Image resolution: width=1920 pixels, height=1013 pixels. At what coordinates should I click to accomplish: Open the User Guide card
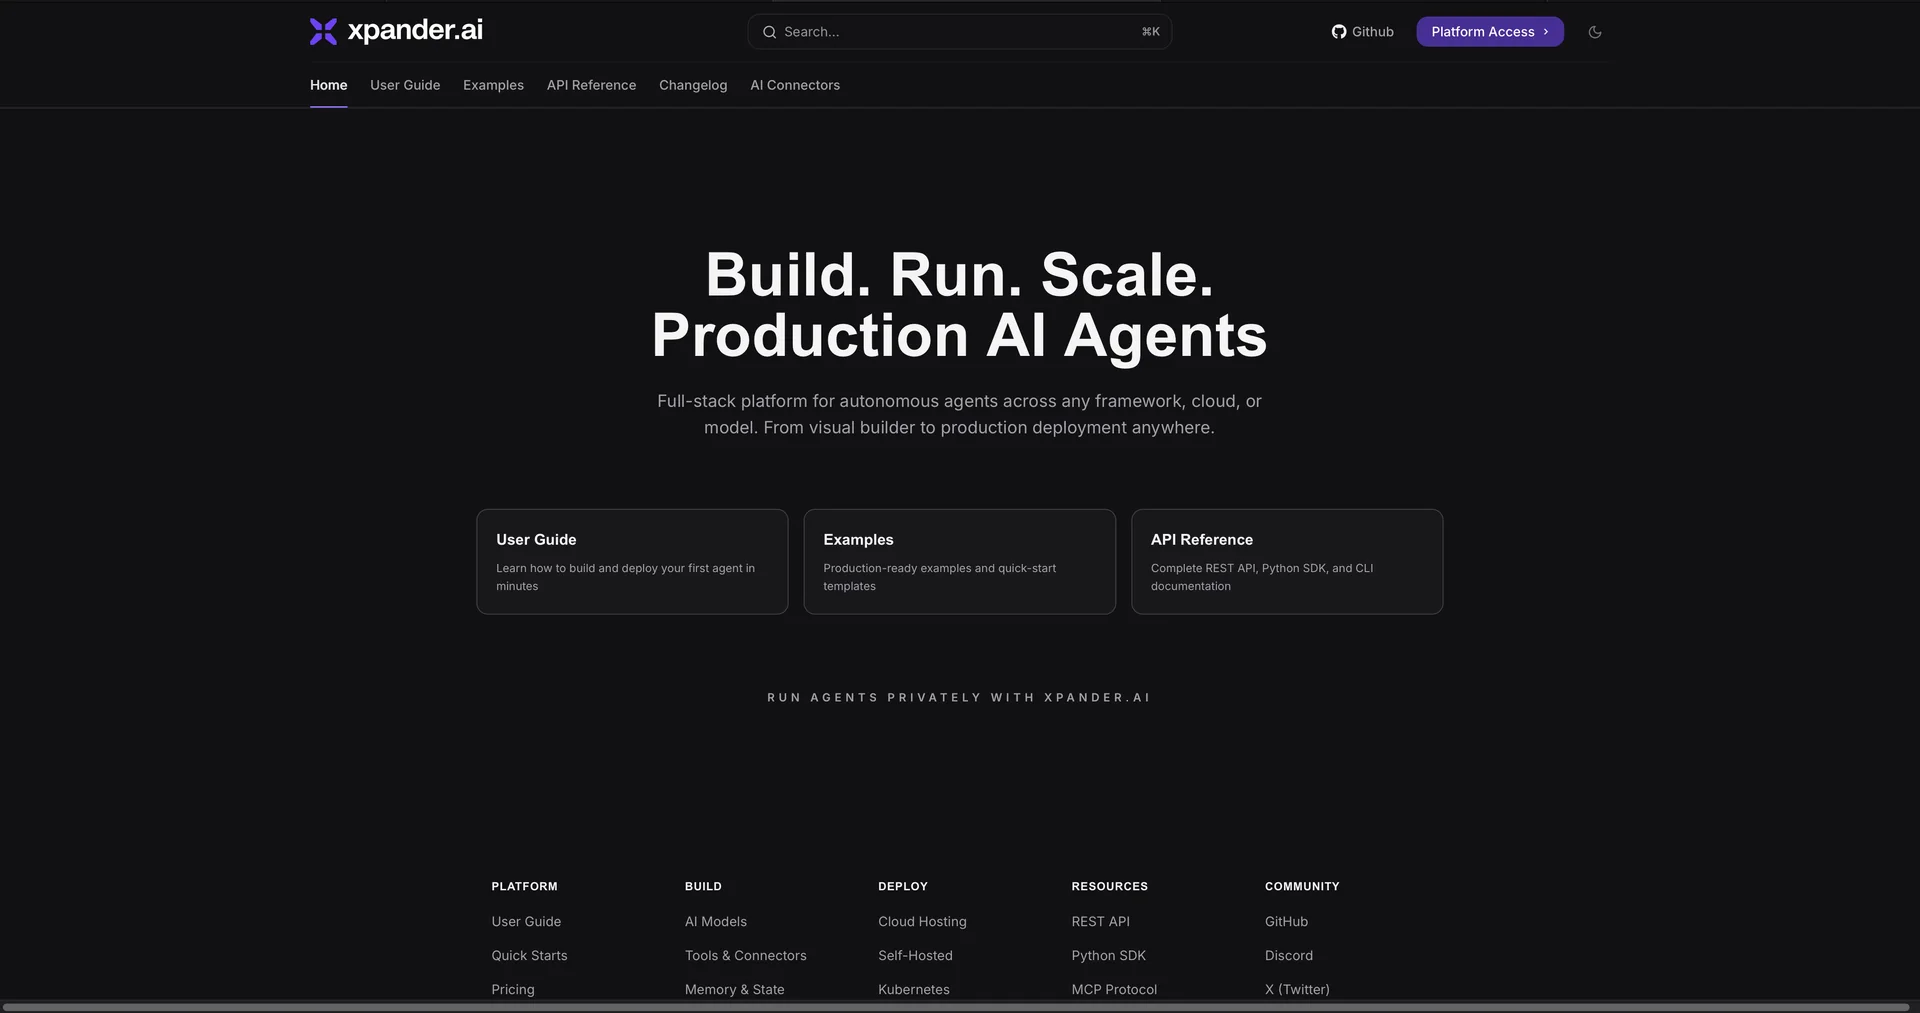tap(632, 562)
